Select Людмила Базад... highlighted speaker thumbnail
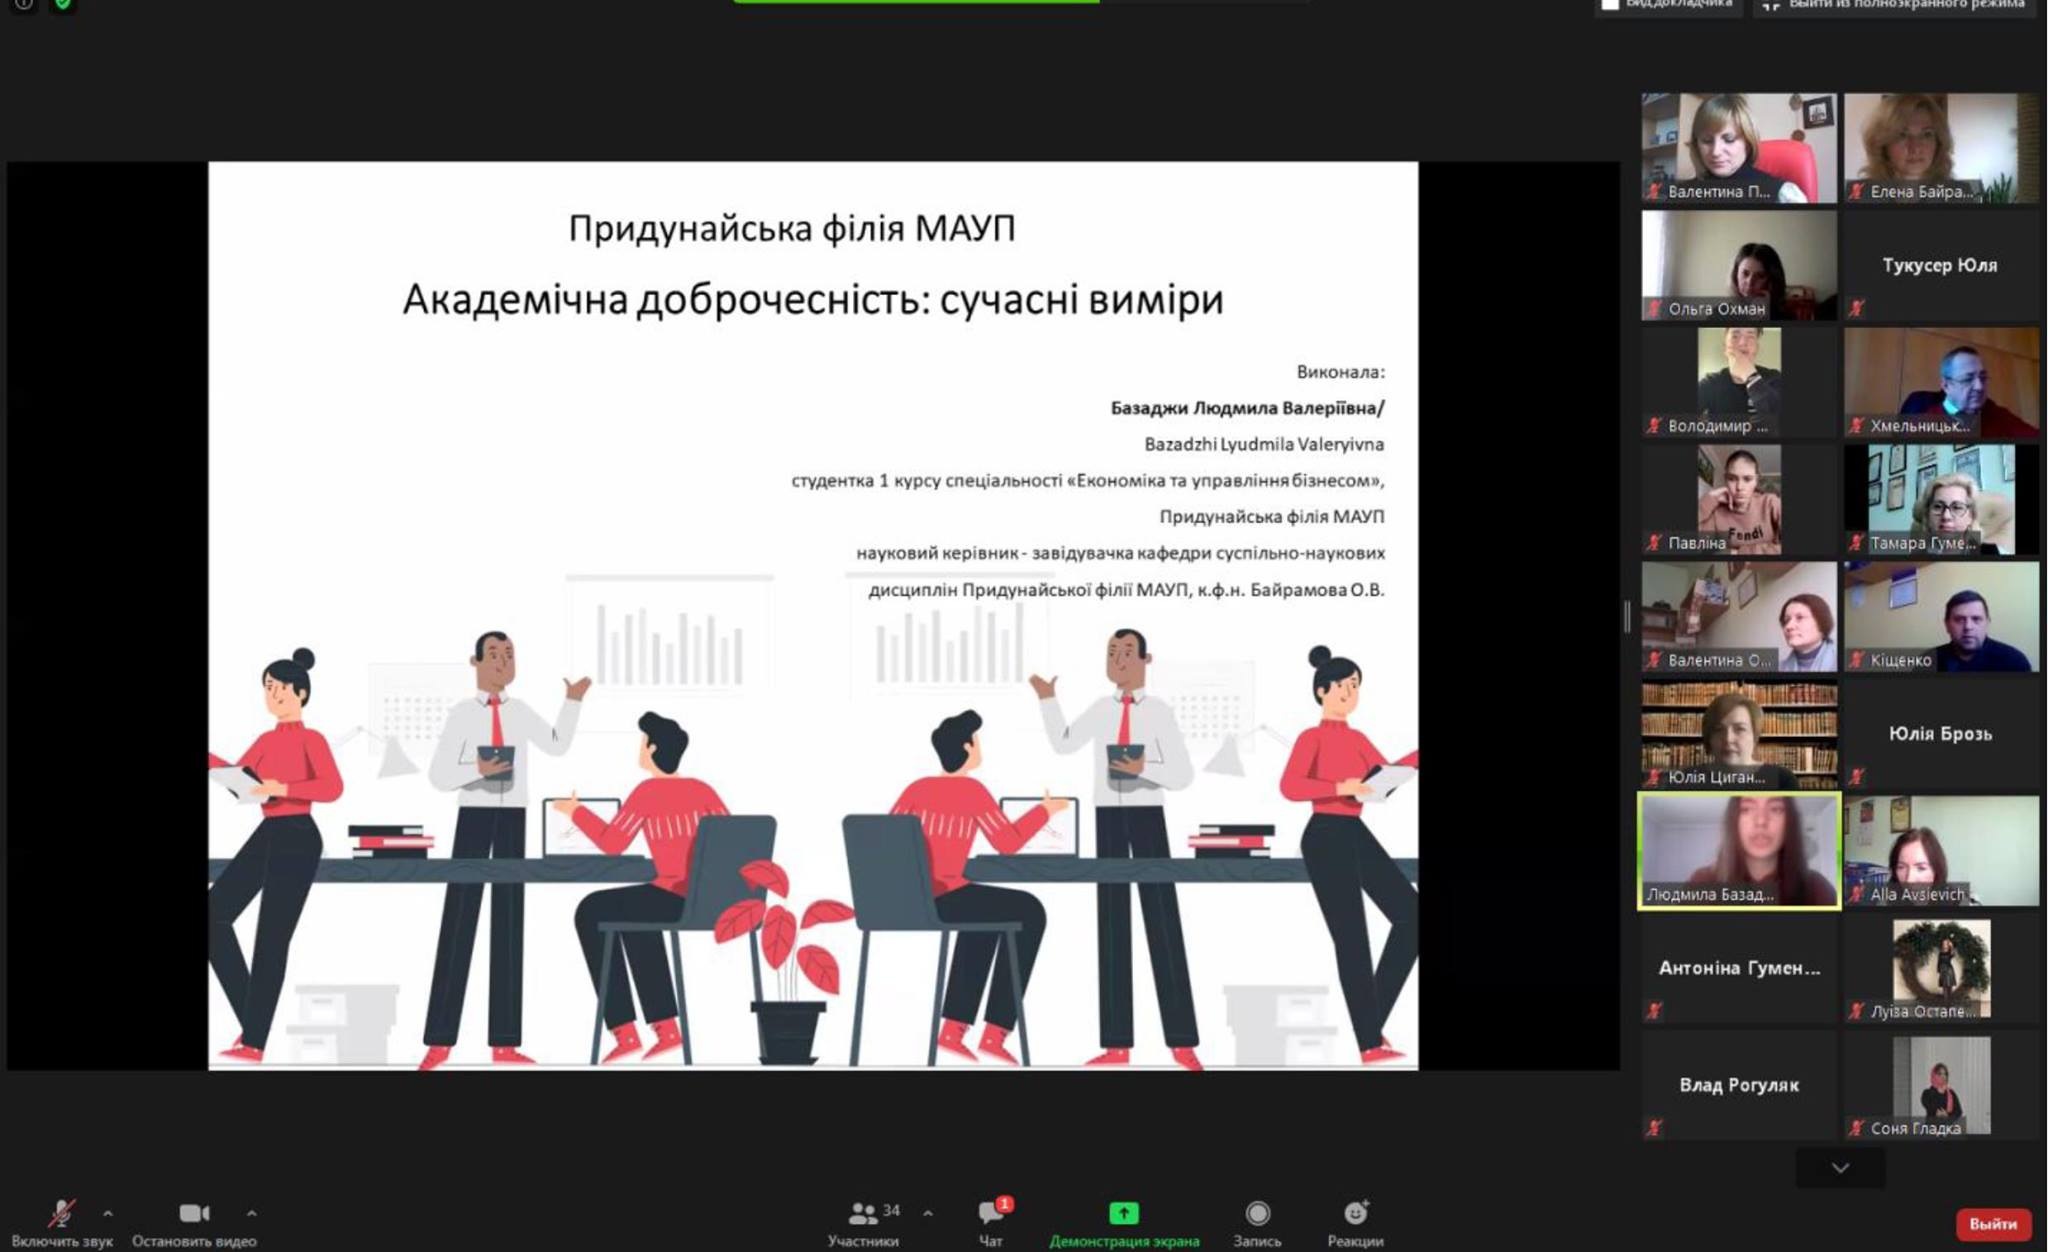The width and height of the screenshot is (2048, 1252). (1738, 851)
